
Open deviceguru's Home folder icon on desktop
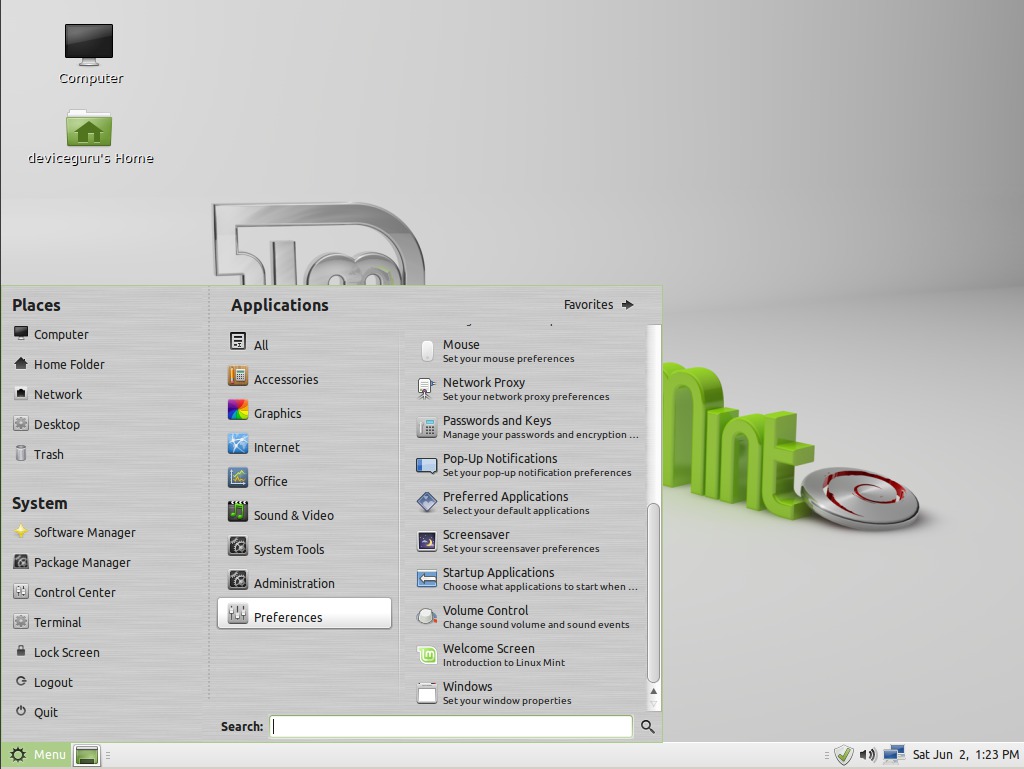(89, 128)
